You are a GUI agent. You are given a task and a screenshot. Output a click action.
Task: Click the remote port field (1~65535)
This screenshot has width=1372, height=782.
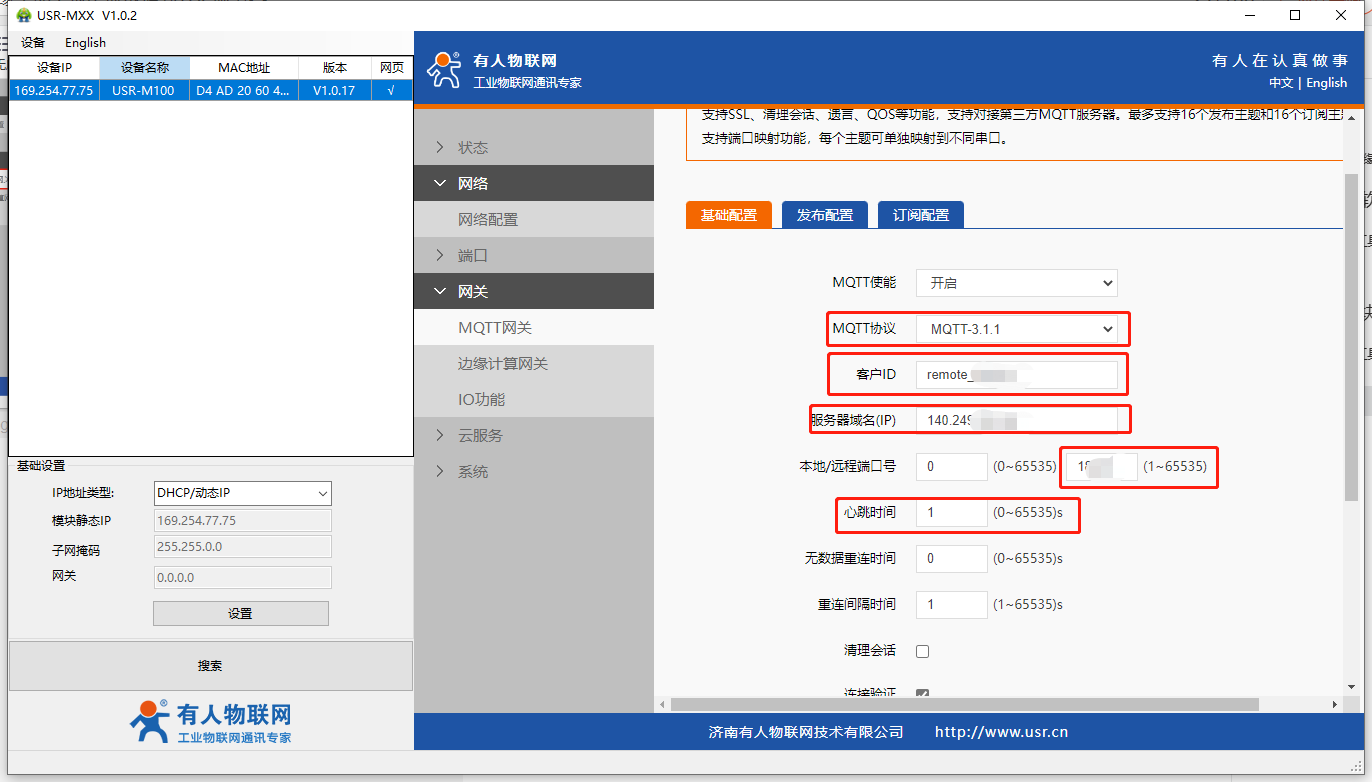click(1102, 466)
